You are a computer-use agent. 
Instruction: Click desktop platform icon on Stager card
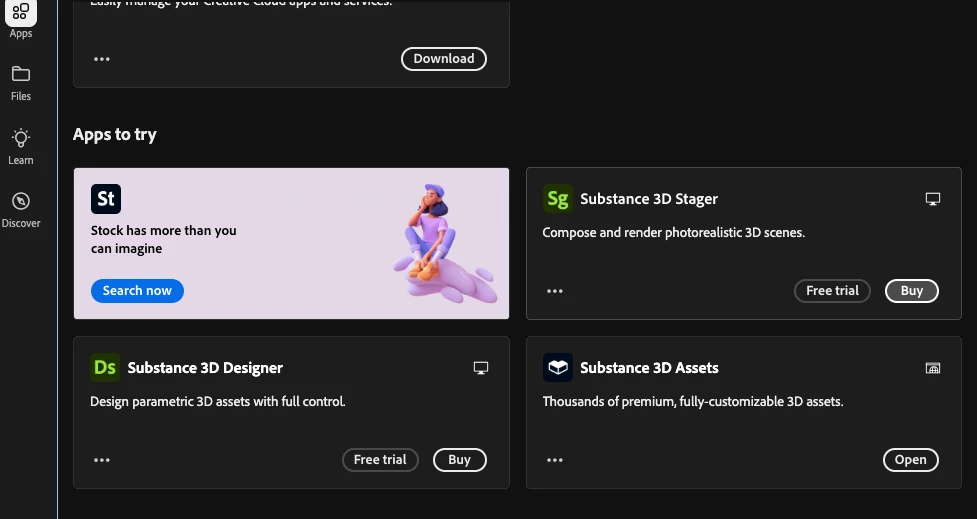(933, 199)
